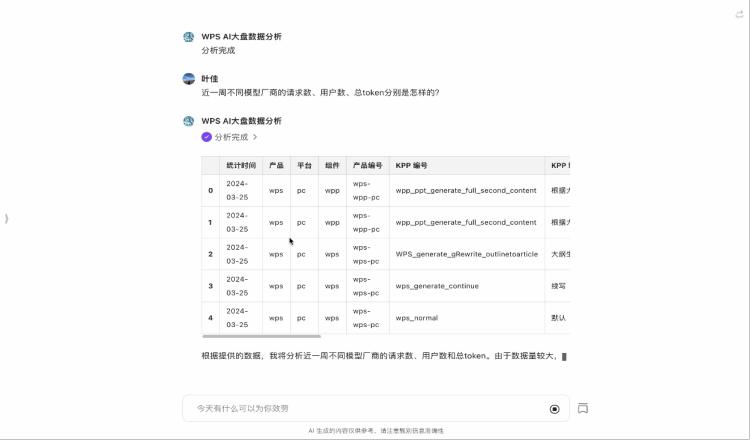The height and width of the screenshot is (440, 750).
Task: Click the WPS_generate_gRewrite_outlinetoarticle cell
Action: (466, 254)
